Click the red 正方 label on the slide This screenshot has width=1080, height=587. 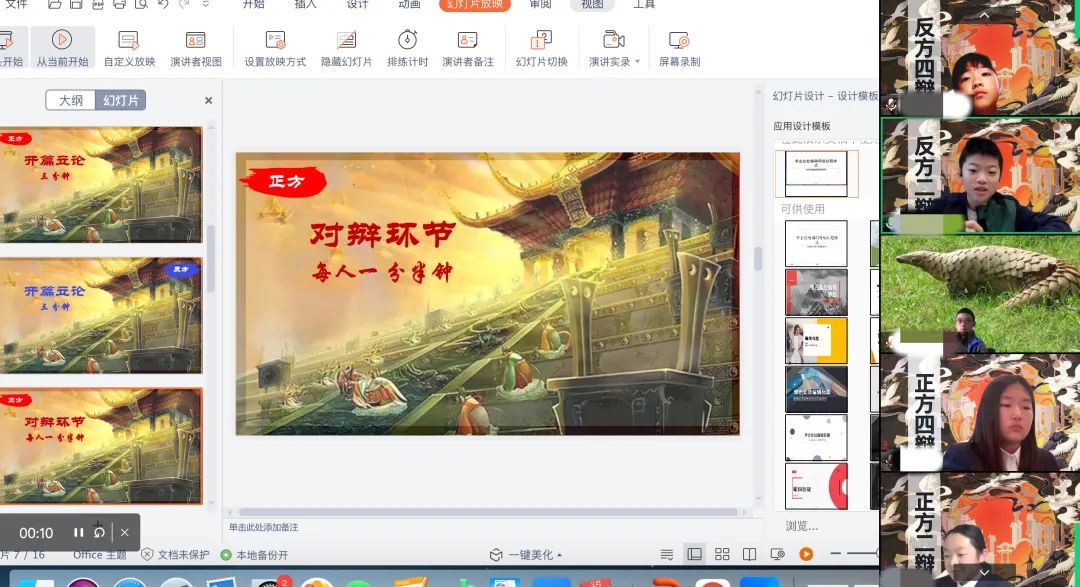(284, 181)
